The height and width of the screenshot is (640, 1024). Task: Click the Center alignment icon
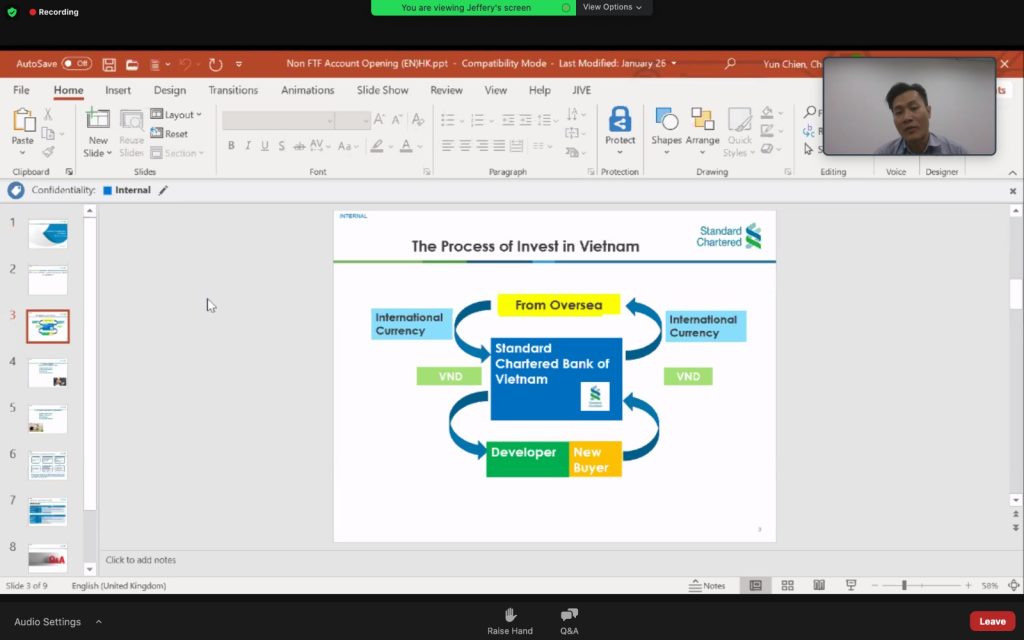tap(465, 146)
